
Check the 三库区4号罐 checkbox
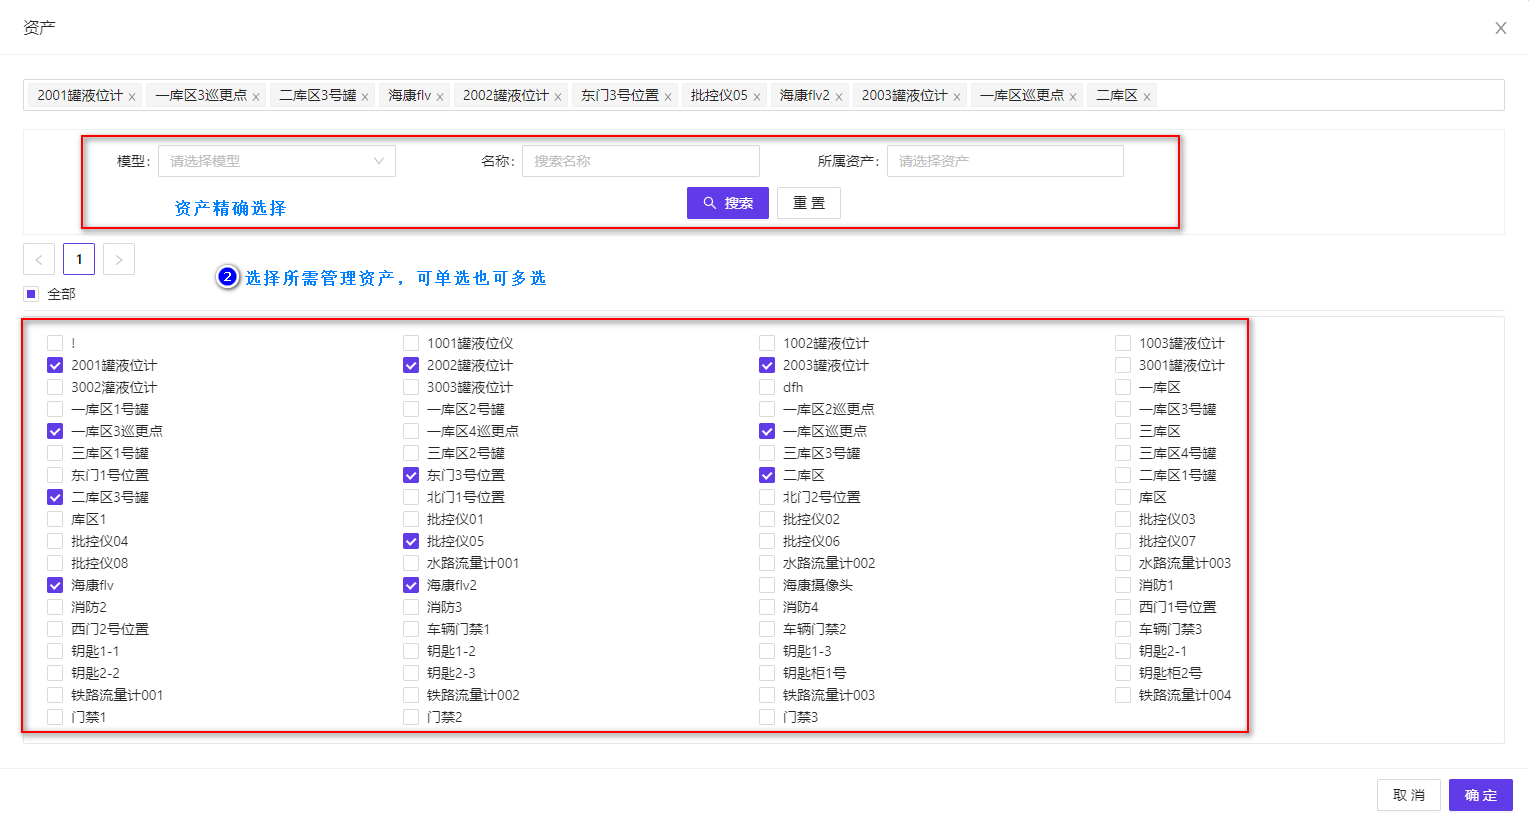tap(1123, 453)
